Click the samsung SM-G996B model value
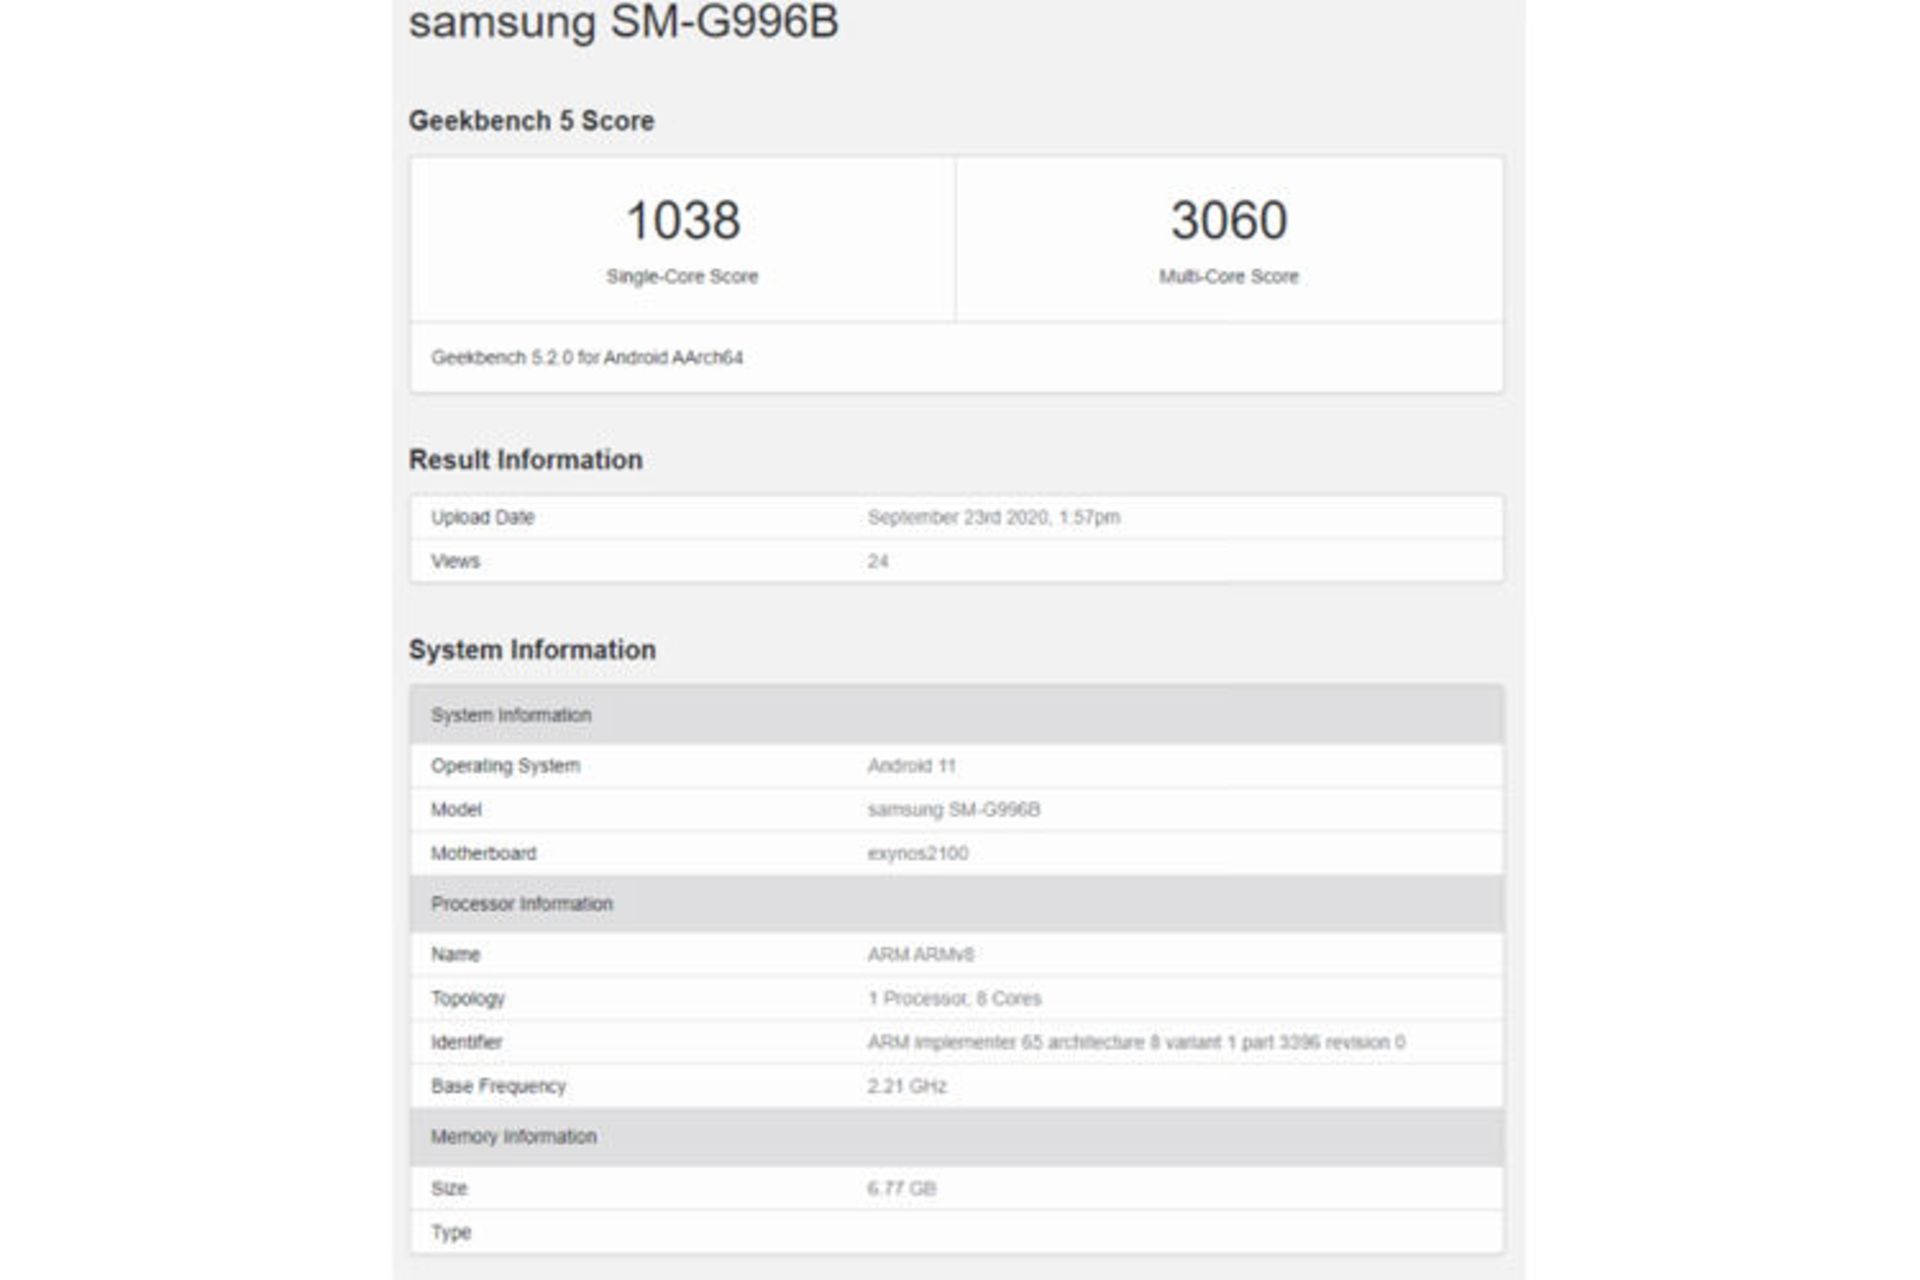This screenshot has width=1920, height=1280. tap(953, 810)
